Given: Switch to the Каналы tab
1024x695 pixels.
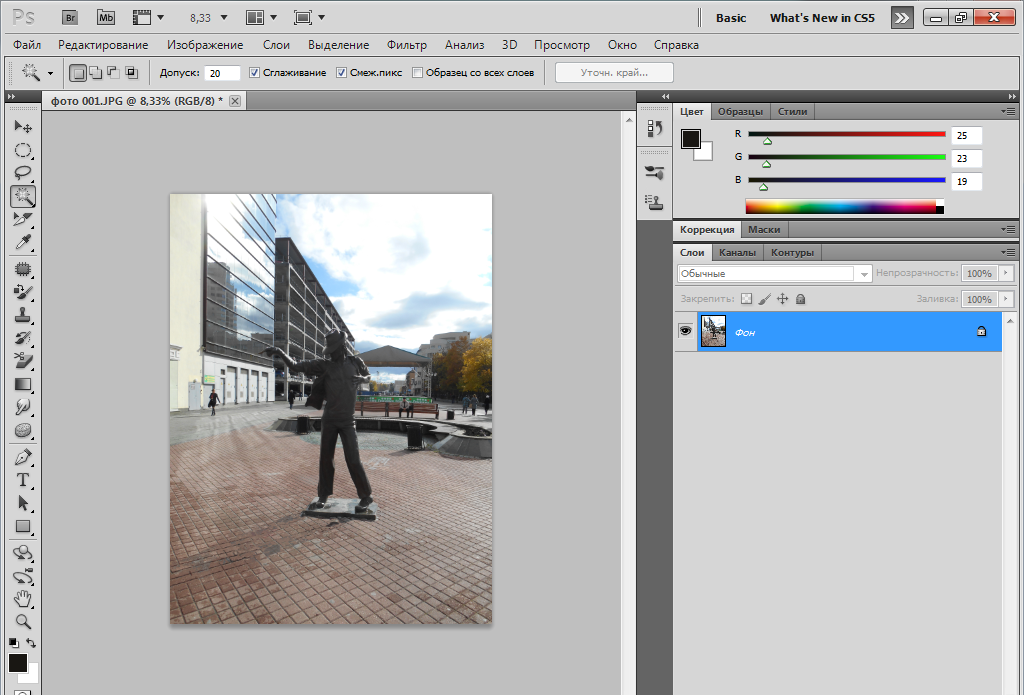Looking at the screenshot, I should click(737, 253).
